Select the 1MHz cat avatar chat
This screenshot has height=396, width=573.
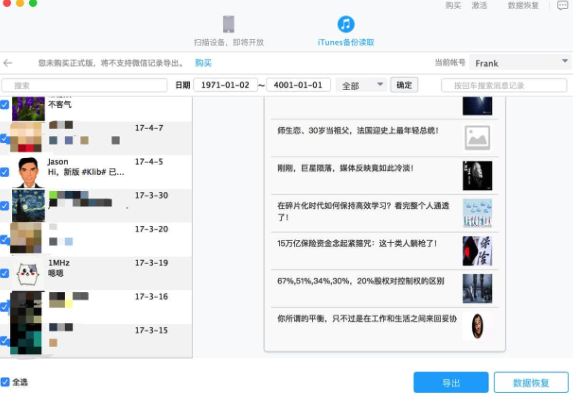point(28,273)
